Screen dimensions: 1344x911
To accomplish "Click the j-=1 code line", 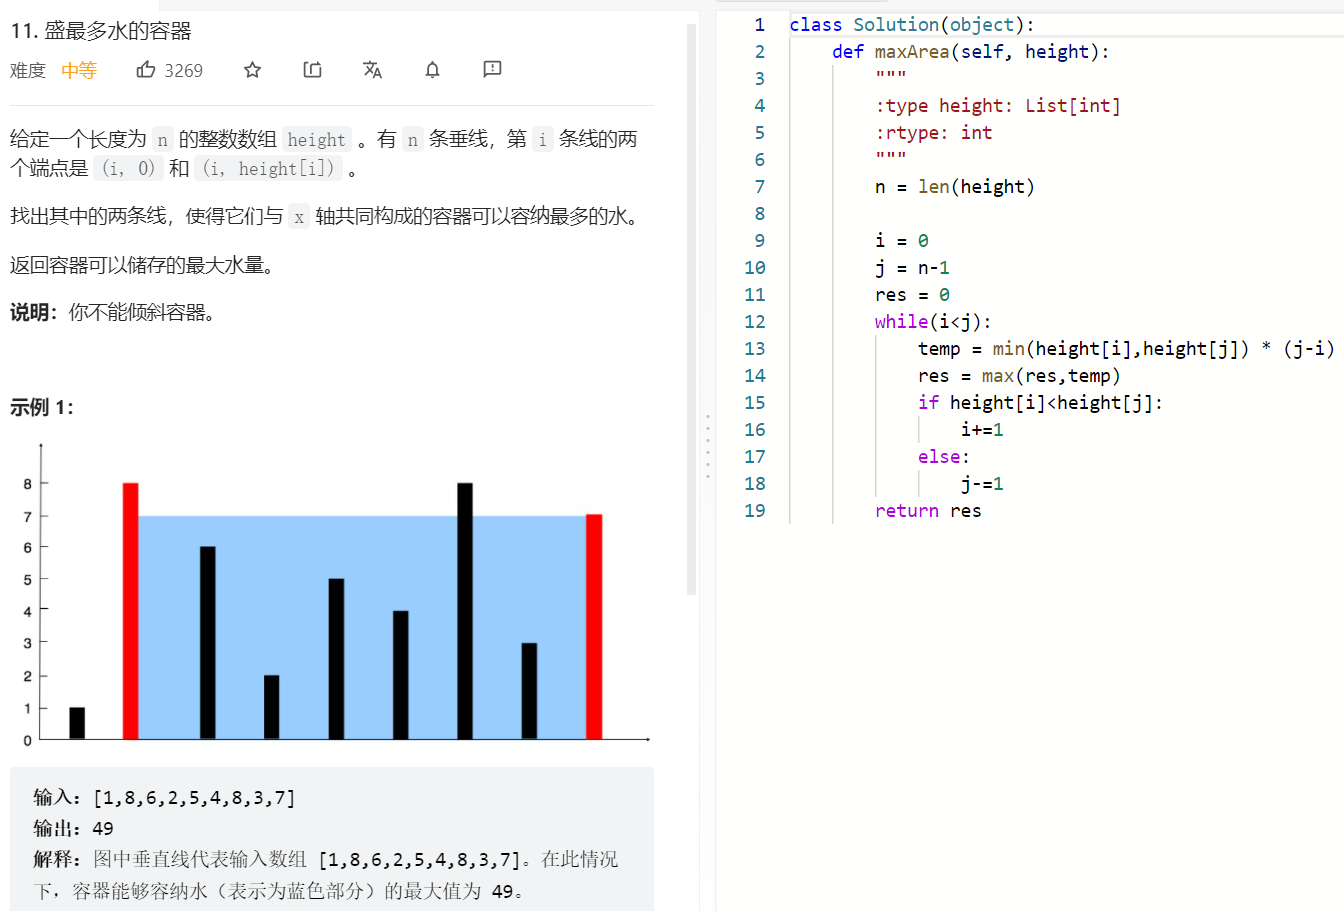I will click(x=982, y=484).
